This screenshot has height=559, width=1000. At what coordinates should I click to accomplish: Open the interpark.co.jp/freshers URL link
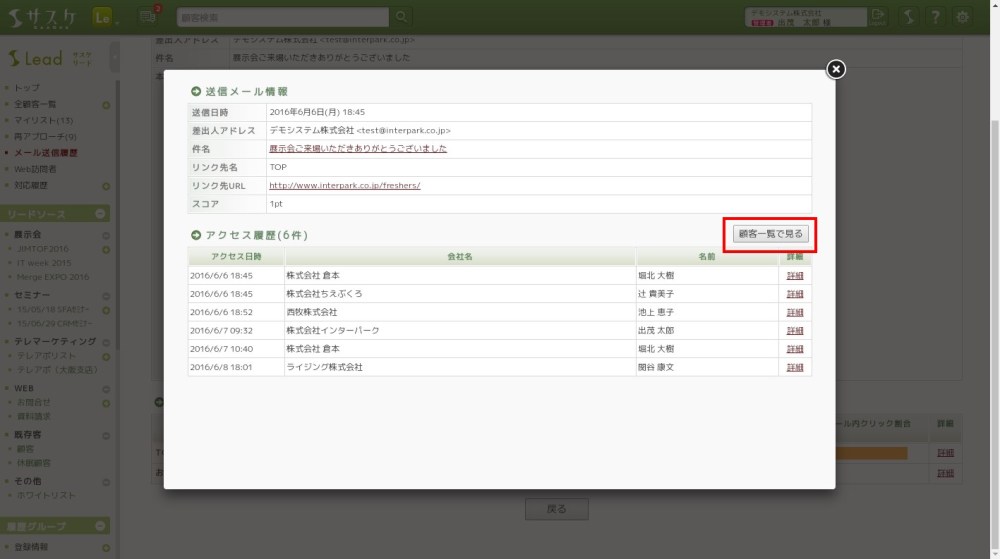coord(344,185)
